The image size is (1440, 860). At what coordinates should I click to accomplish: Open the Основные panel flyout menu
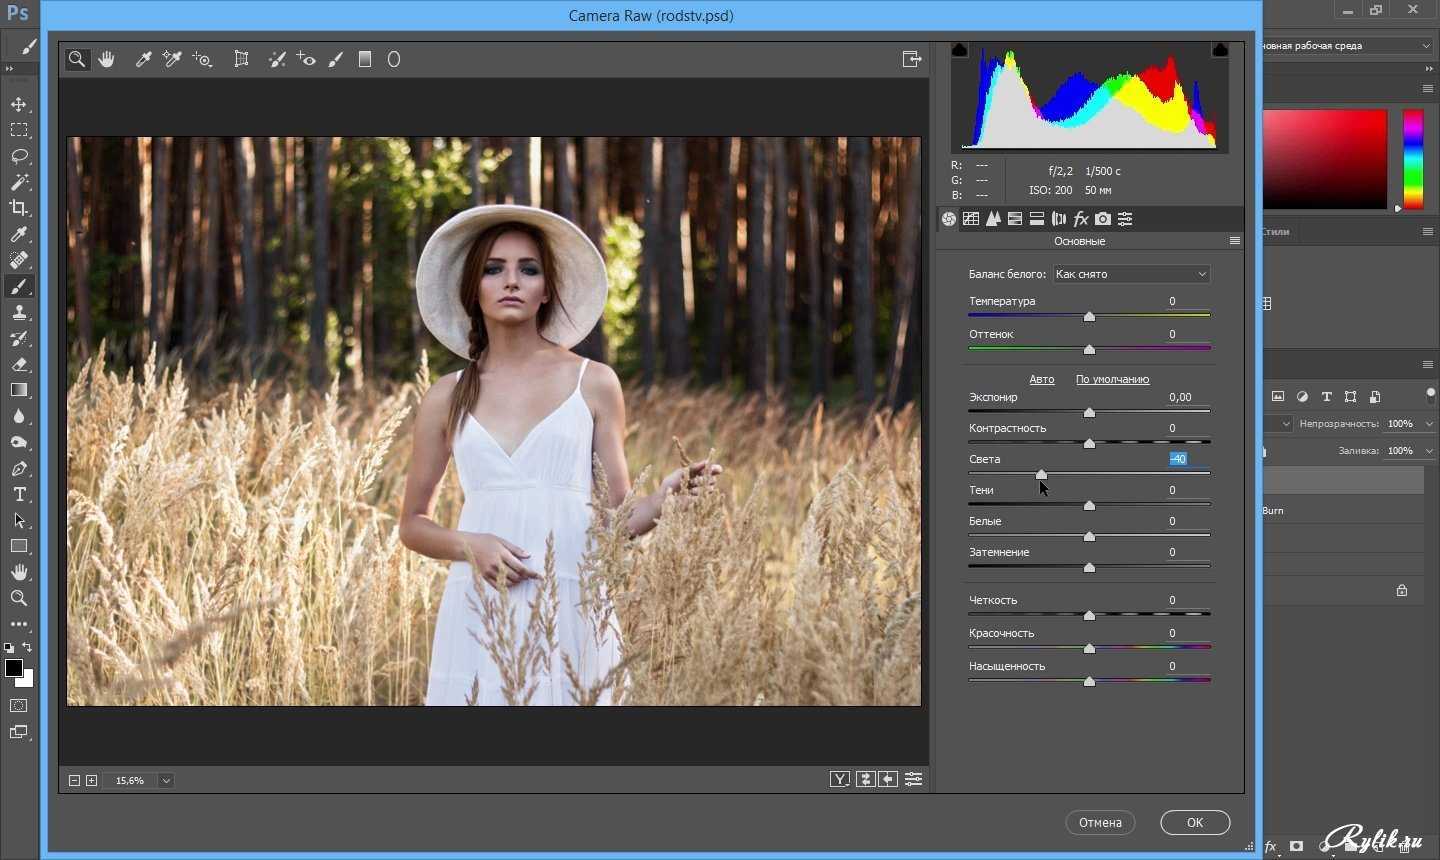coord(1235,241)
